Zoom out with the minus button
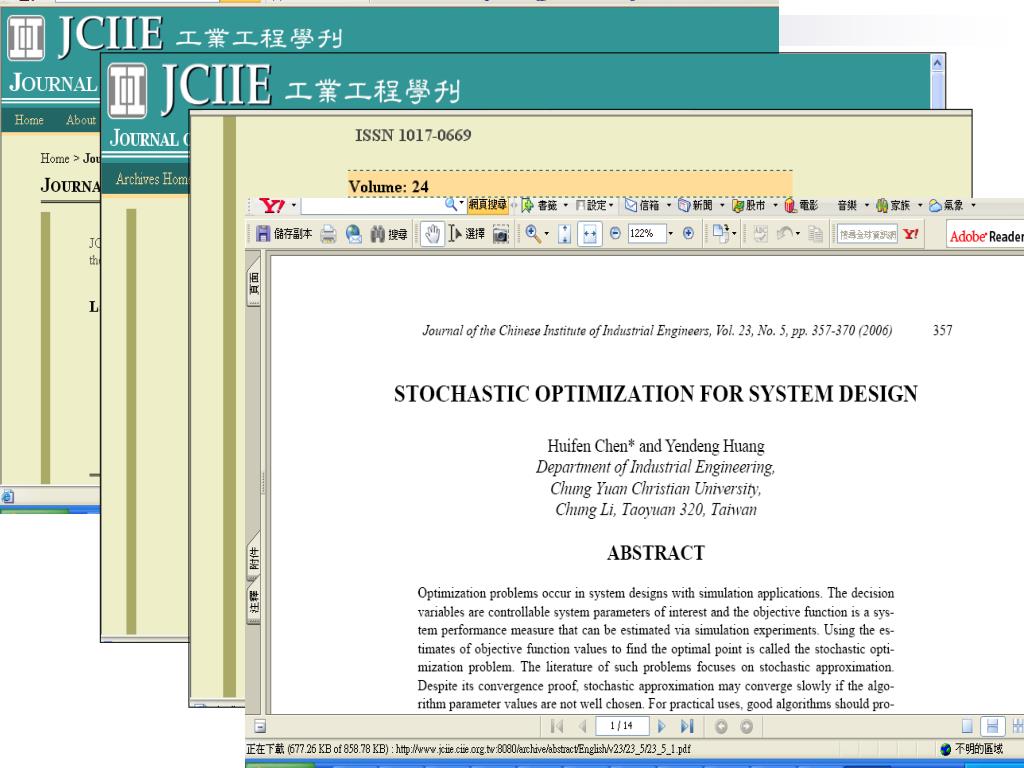 click(615, 233)
